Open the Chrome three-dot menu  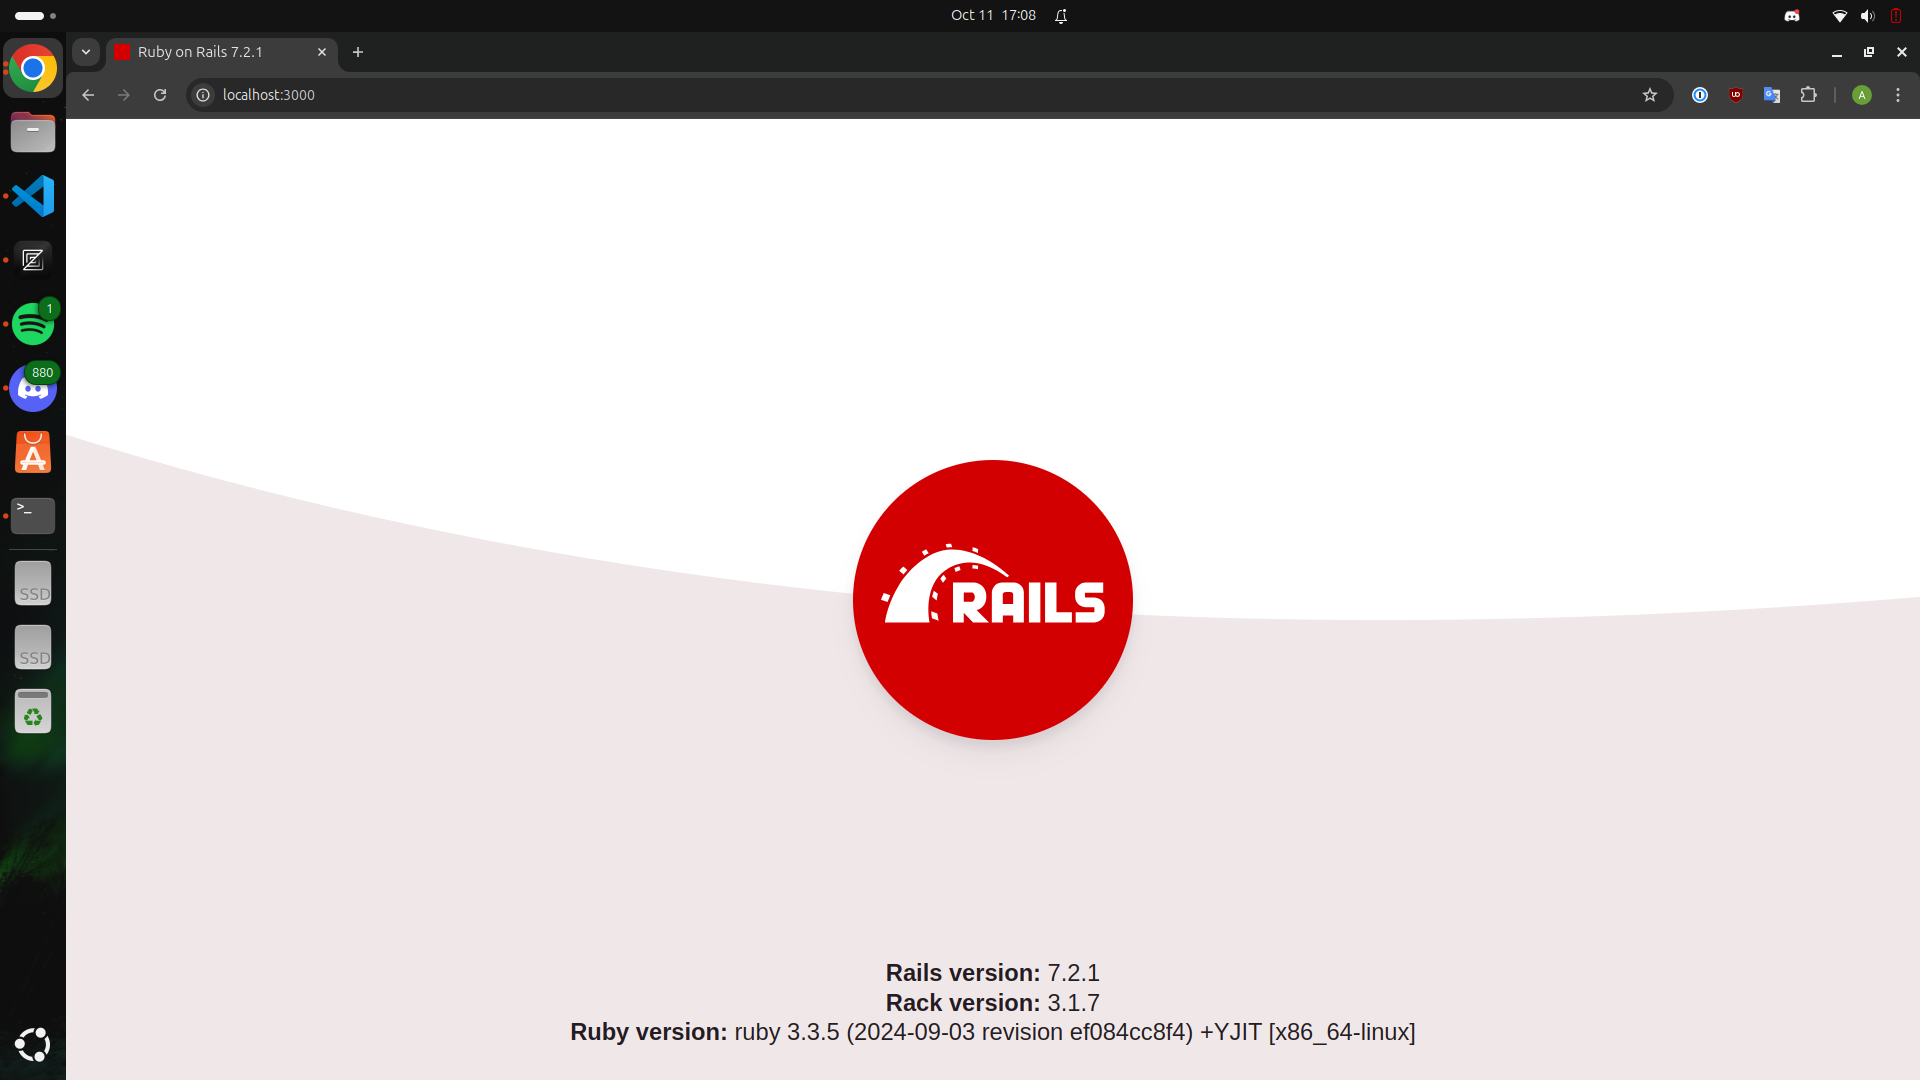(x=1898, y=95)
